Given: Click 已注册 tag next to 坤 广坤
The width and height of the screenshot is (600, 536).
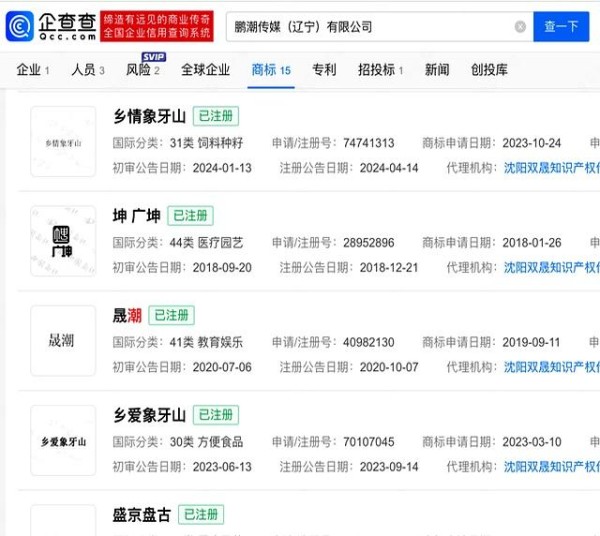Looking at the screenshot, I should pyautogui.click(x=191, y=216).
